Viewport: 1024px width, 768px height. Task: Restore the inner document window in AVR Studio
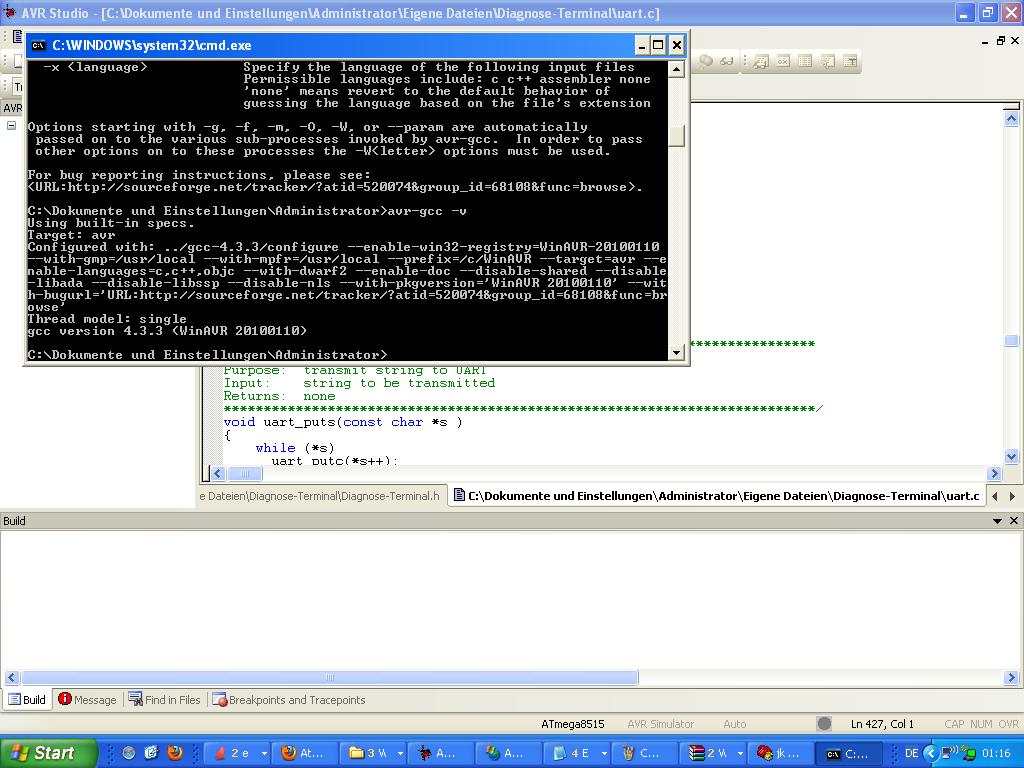(1000, 40)
